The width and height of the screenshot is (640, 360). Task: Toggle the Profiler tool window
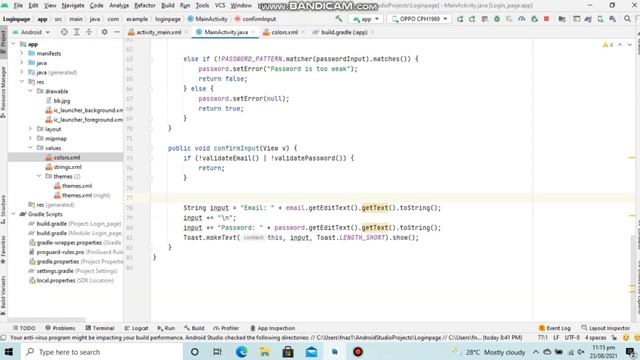[x=226, y=328]
